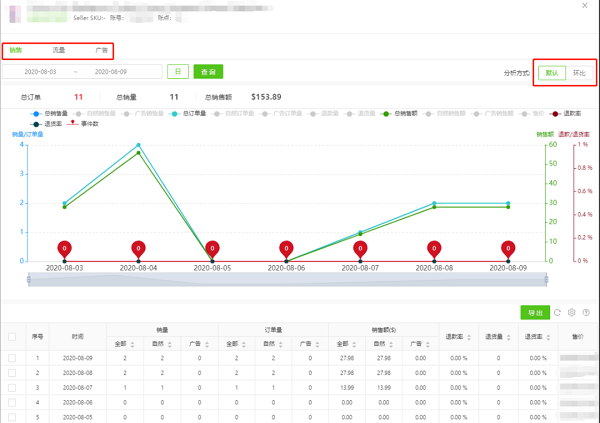
Task: Open table settings gear icon
Action: (572, 313)
